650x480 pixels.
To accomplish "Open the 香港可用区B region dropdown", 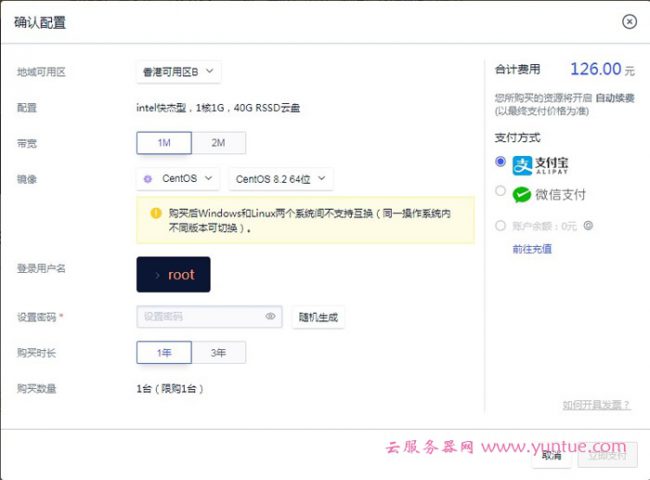I will [178, 72].
